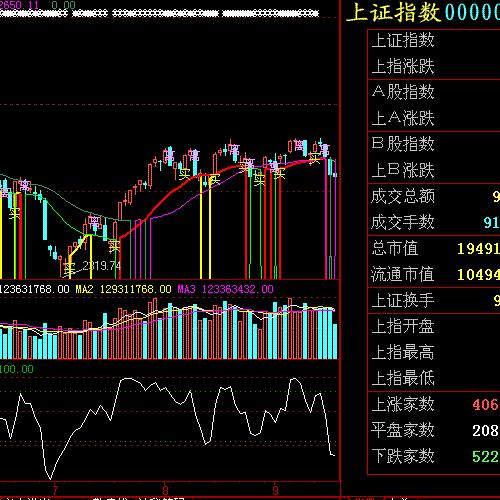The image size is (500, 500).
Task: Select the MA2 volume average label
Action: (x=85, y=289)
